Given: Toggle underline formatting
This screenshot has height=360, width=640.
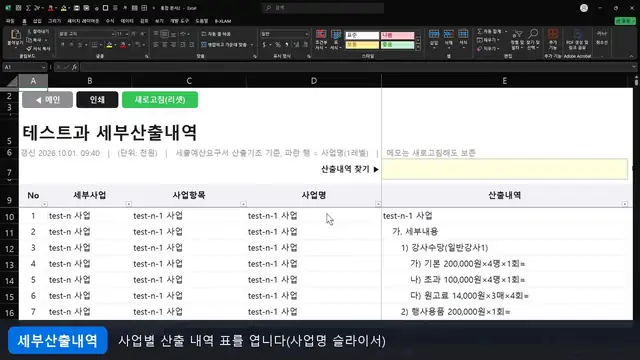Looking at the screenshot, I should 80,44.
